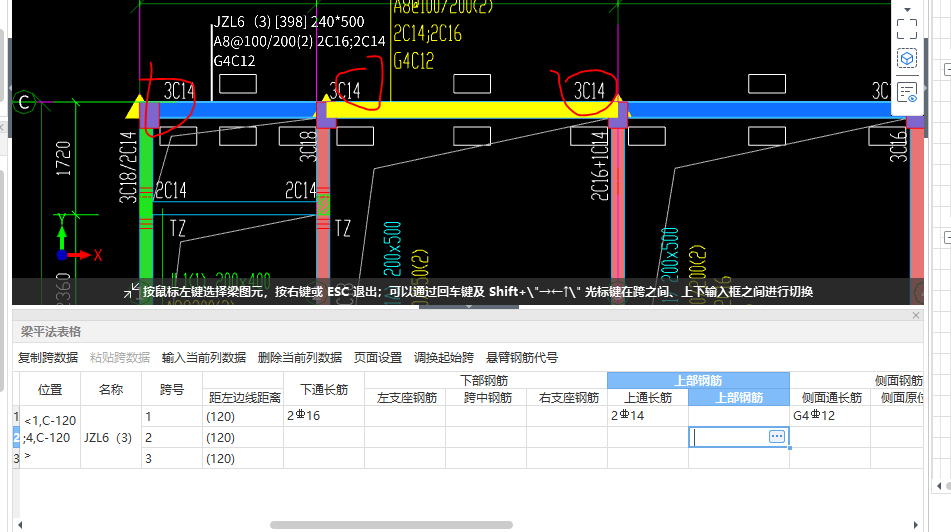The height and width of the screenshot is (532, 951).
Task: Click the empty 跨中钢筋 cell in span 2 row
Action: tap(486, 437)
